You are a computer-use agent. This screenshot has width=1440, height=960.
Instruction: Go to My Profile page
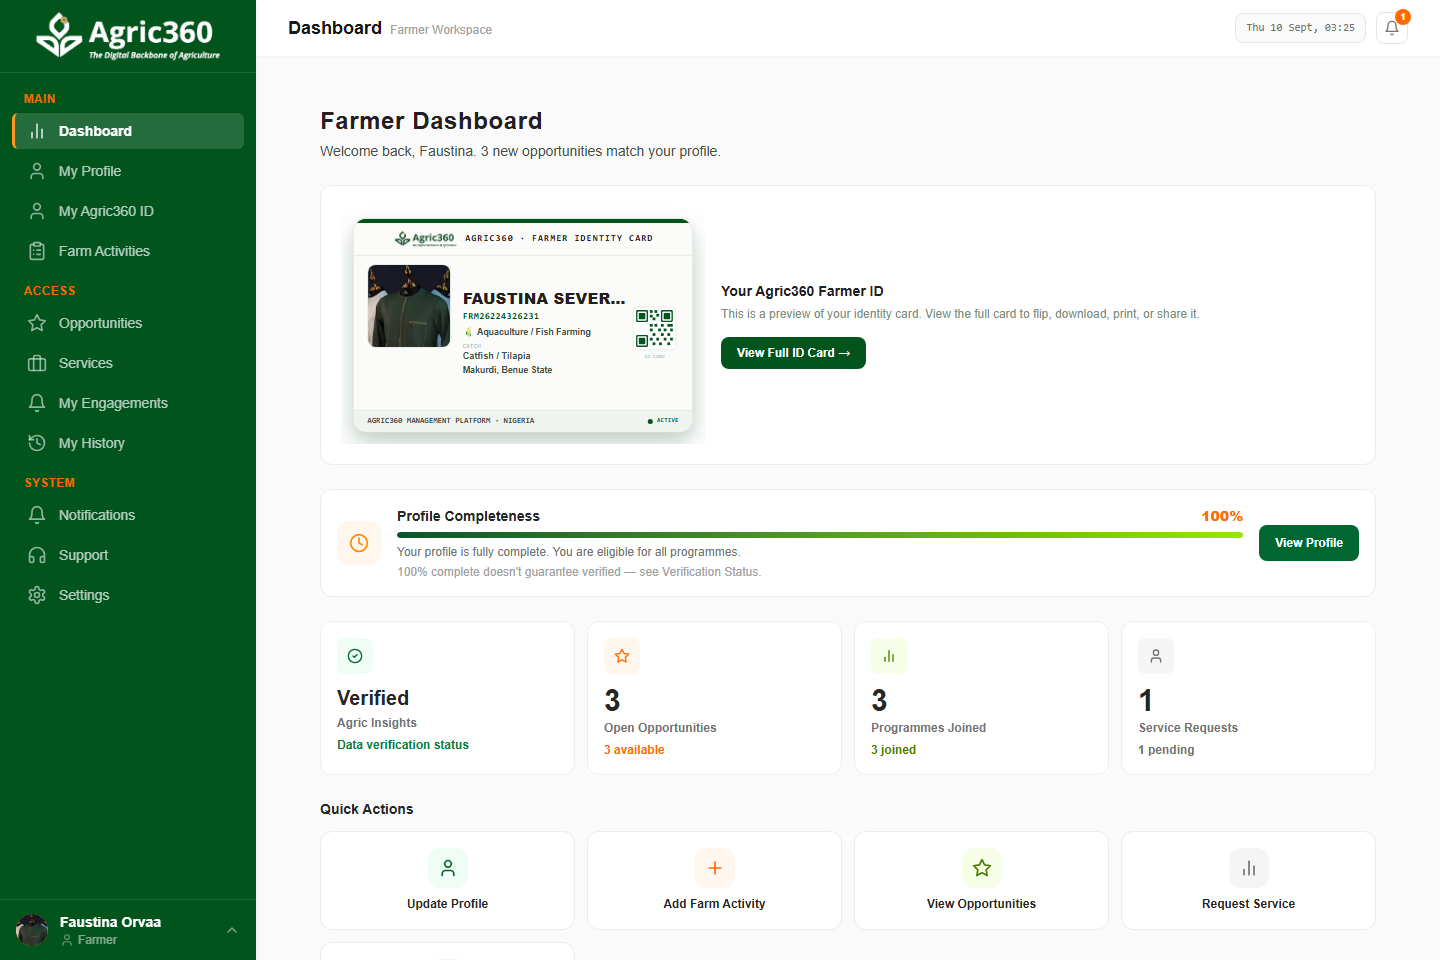(x=128, y=171)
